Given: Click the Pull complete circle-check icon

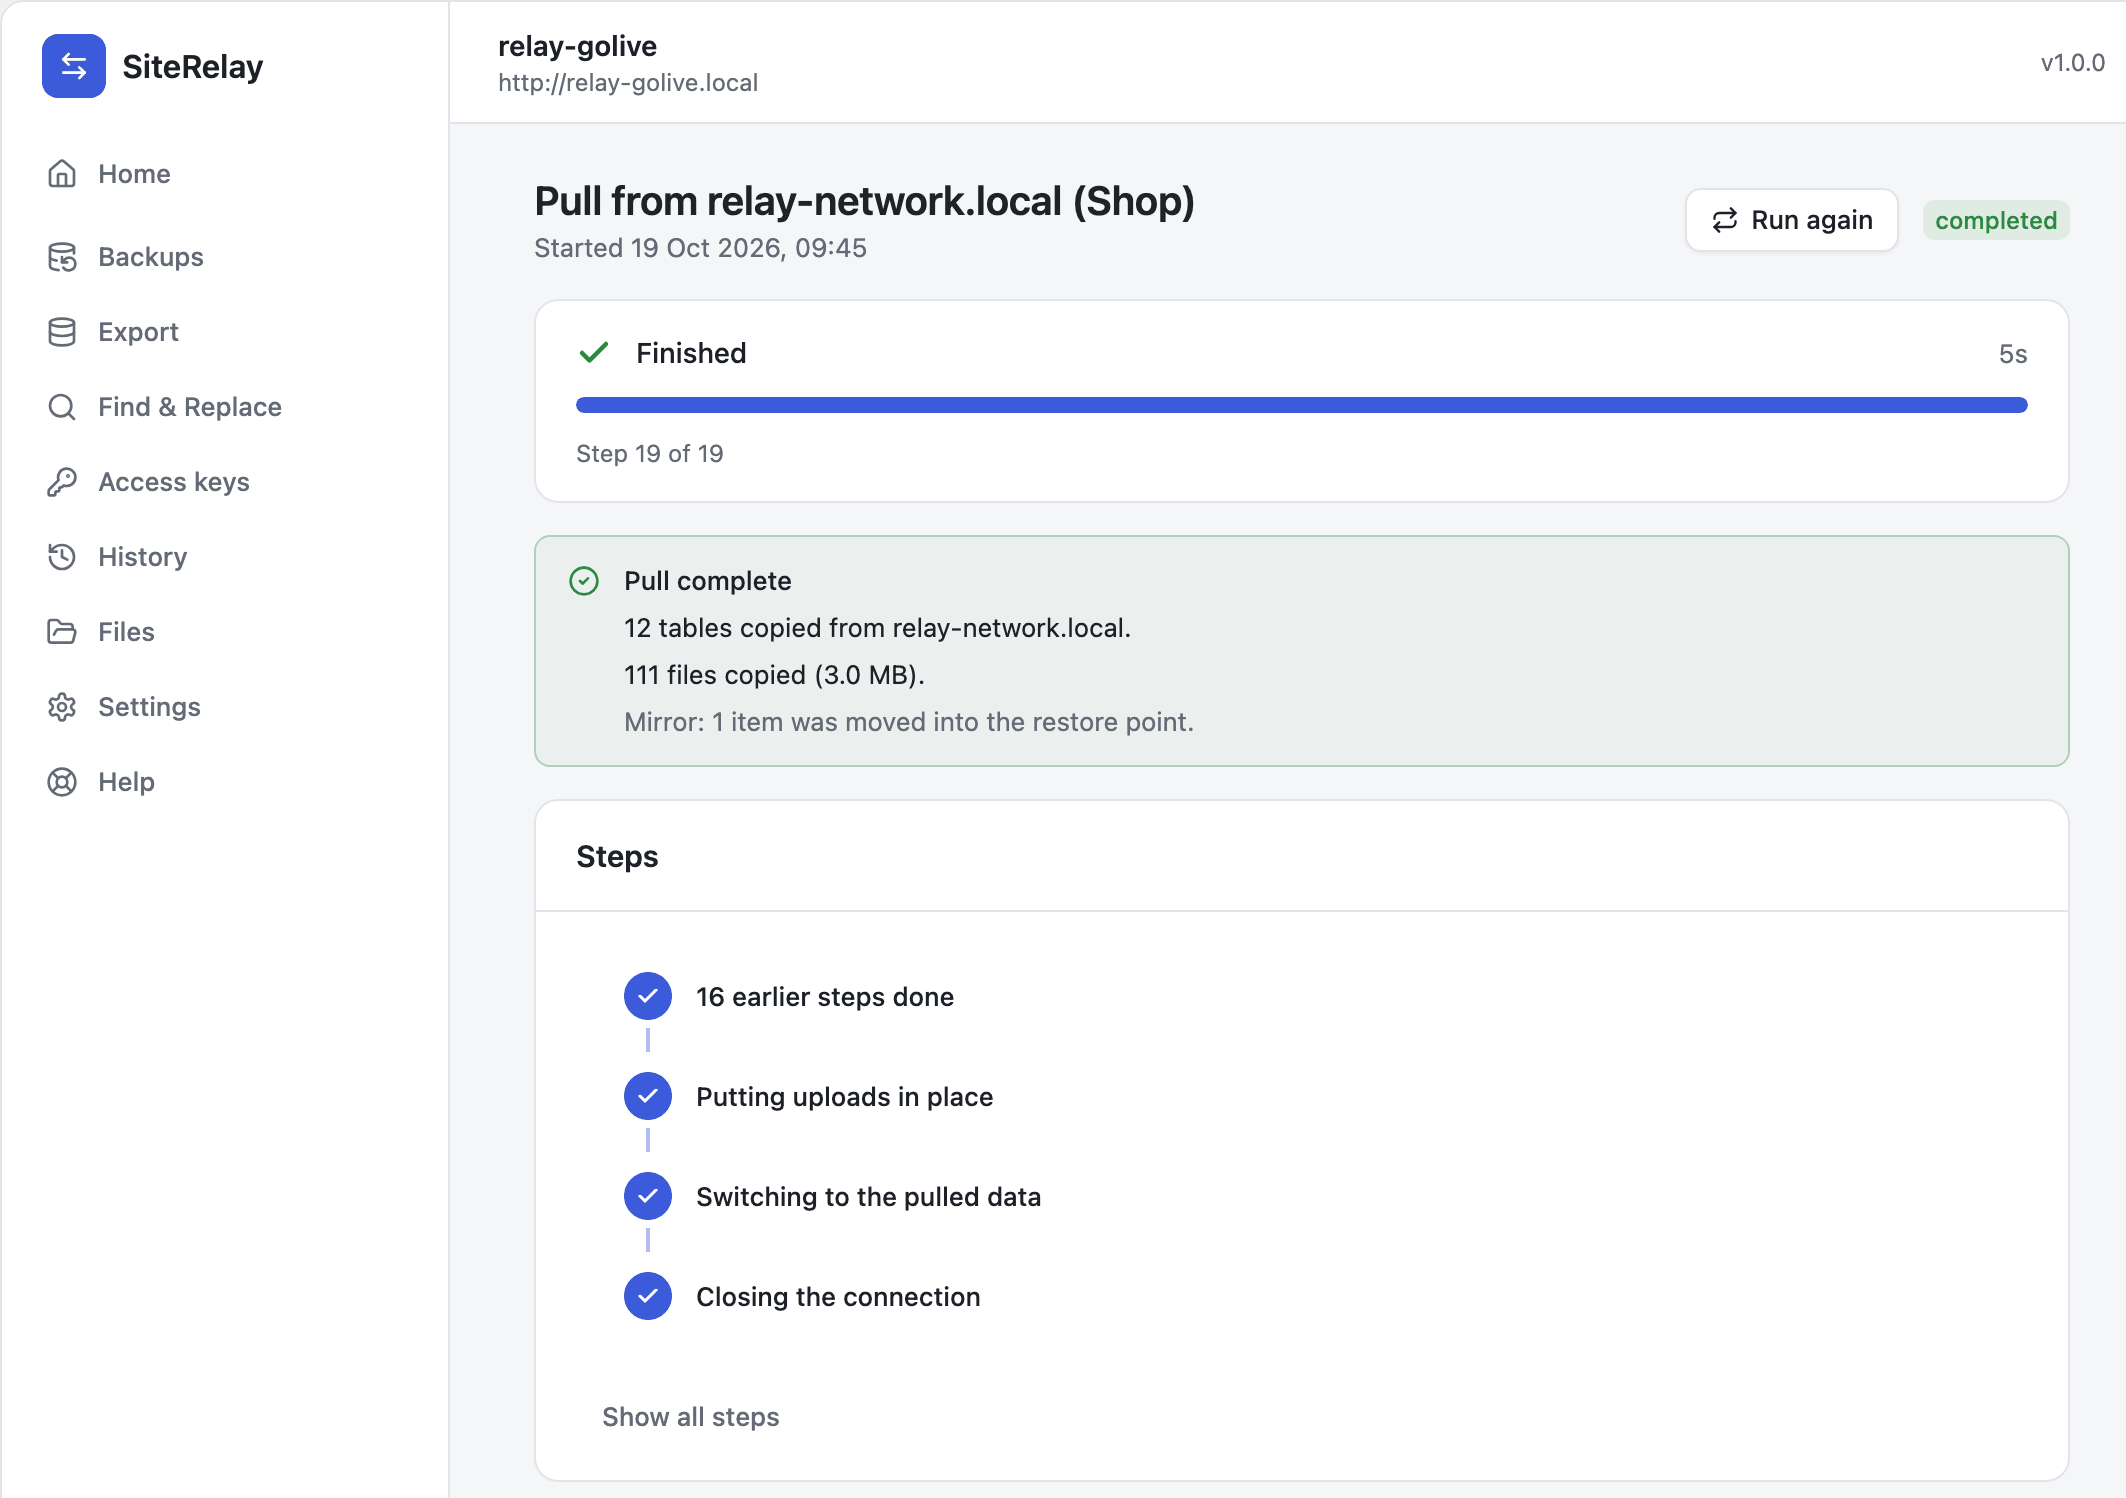Looking at the screenshot, I should (584, 581).
